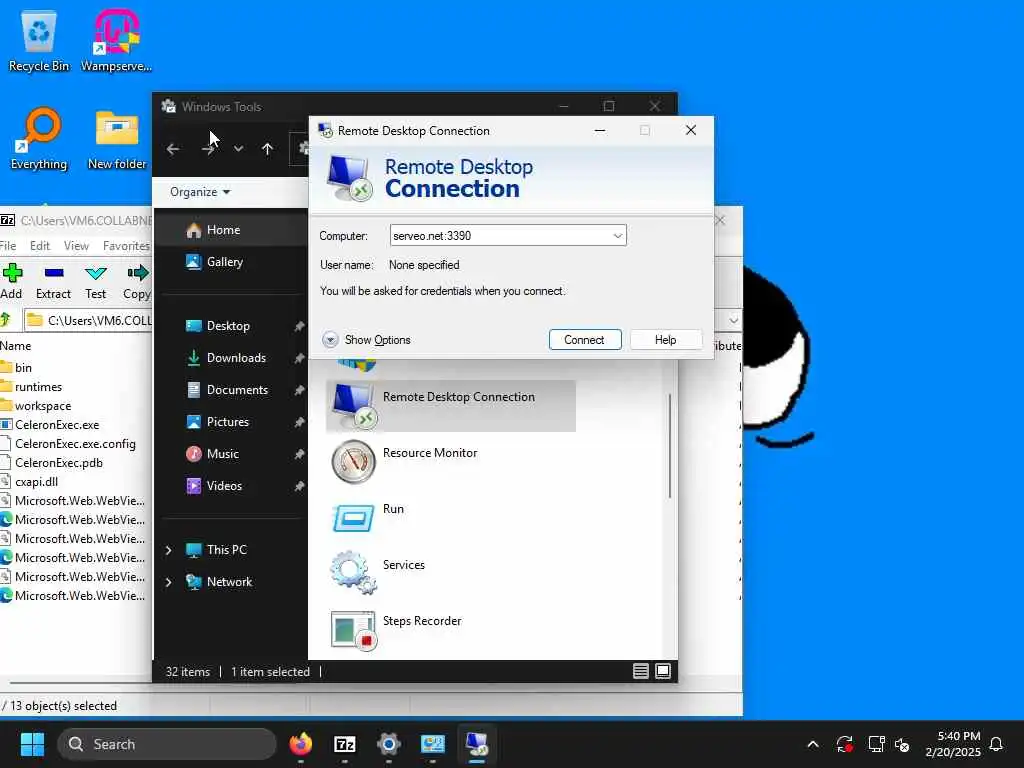Image resolution: width=1024 pixels, height=768 pixels.
Task: Open the Edit menu in 7-Zip
Action: [x=40, y=246]
